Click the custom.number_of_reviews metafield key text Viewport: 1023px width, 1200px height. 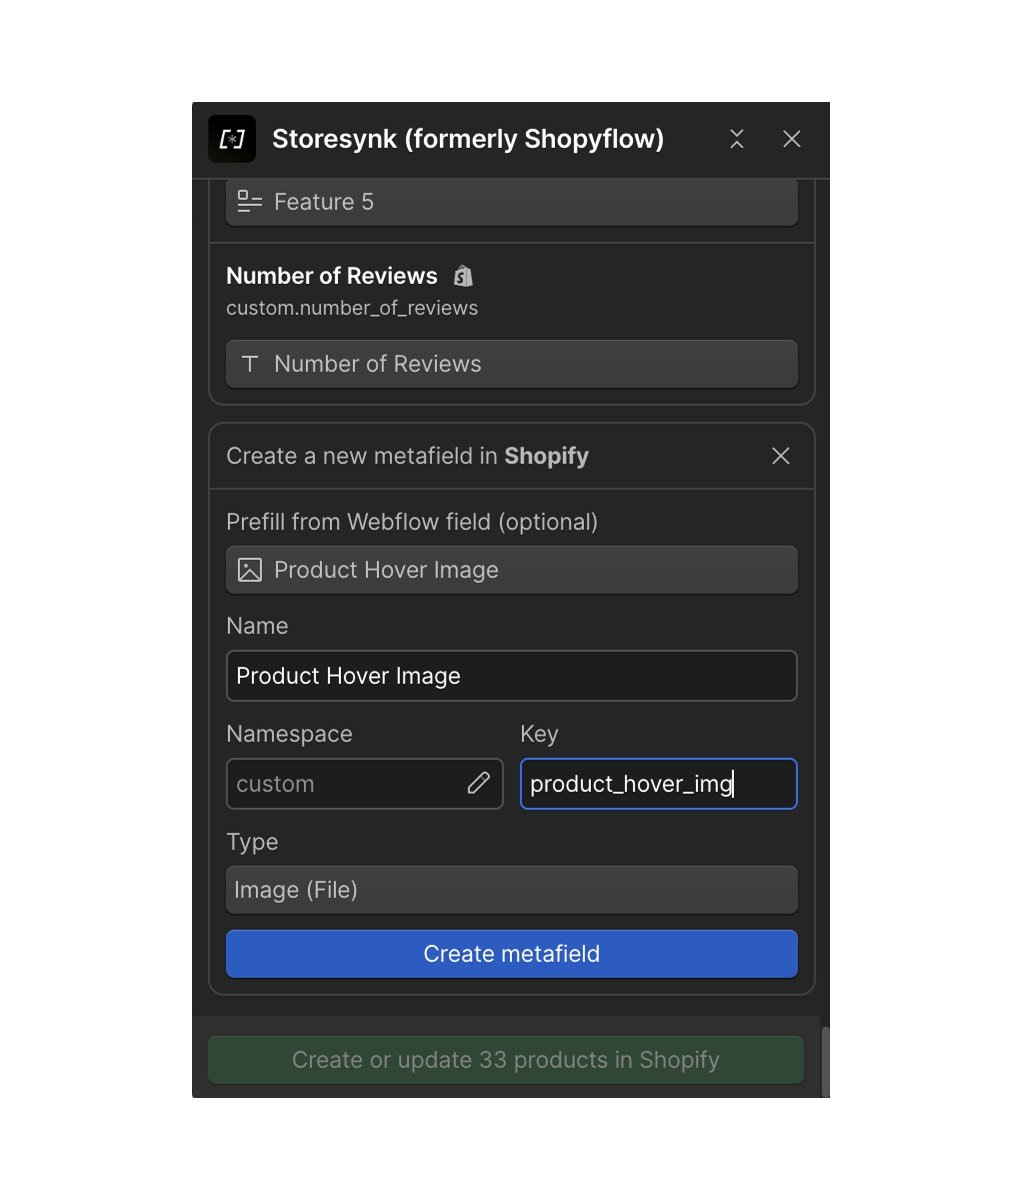[x=352, y=308]
